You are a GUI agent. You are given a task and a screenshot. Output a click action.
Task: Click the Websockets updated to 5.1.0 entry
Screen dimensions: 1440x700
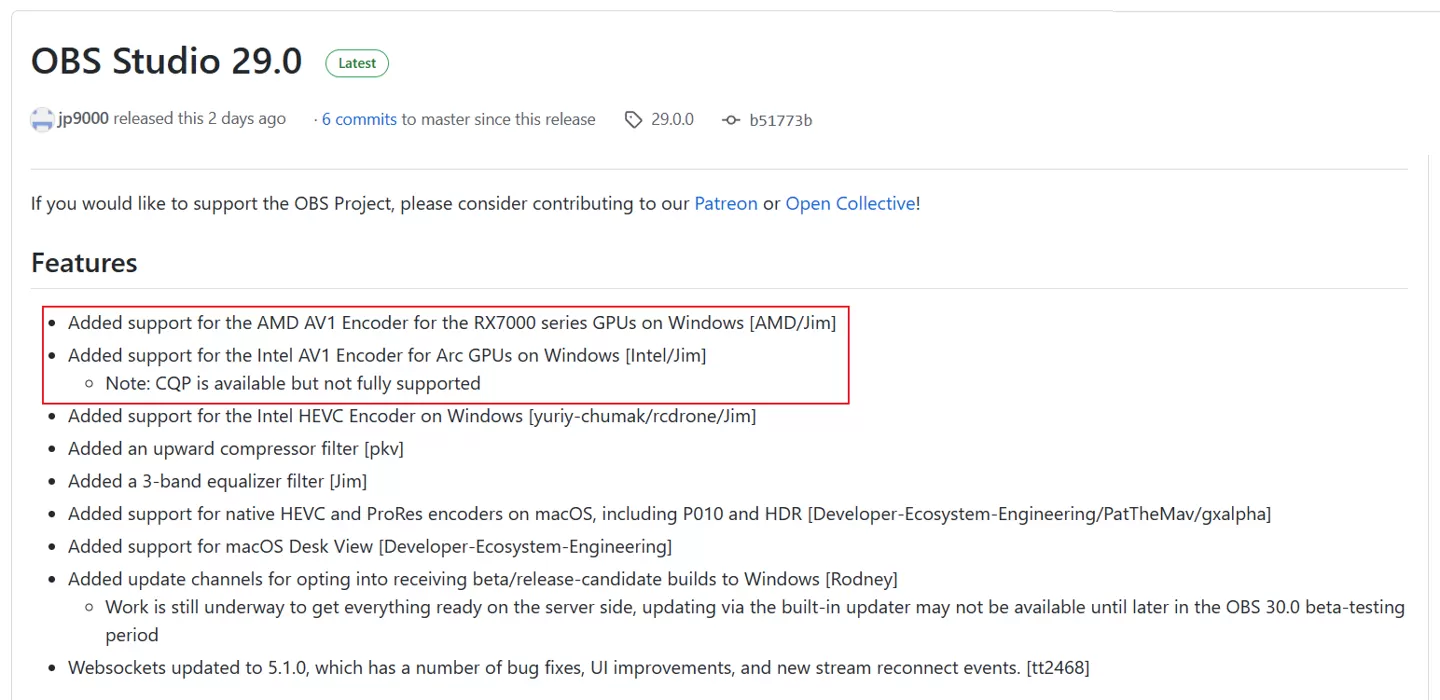pos(578,667)
